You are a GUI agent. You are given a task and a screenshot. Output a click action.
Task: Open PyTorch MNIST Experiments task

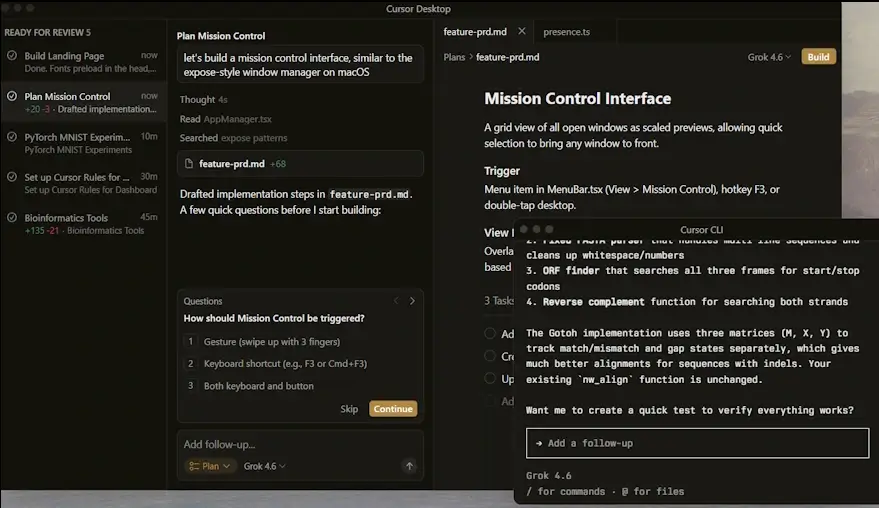click(83, 142)
